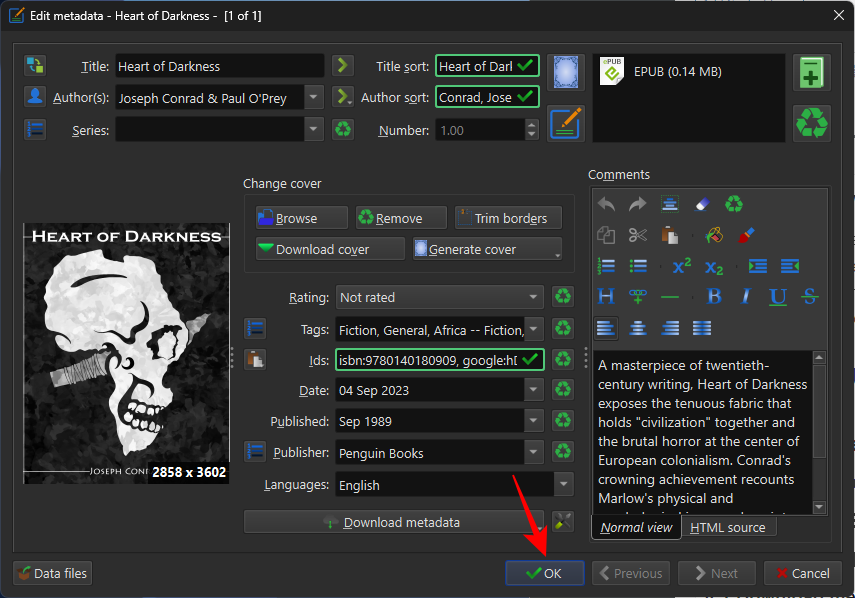Decrease the text indentation
This screenshot has height=598, width=855.
pyautogui.click(x=790, y=266)
